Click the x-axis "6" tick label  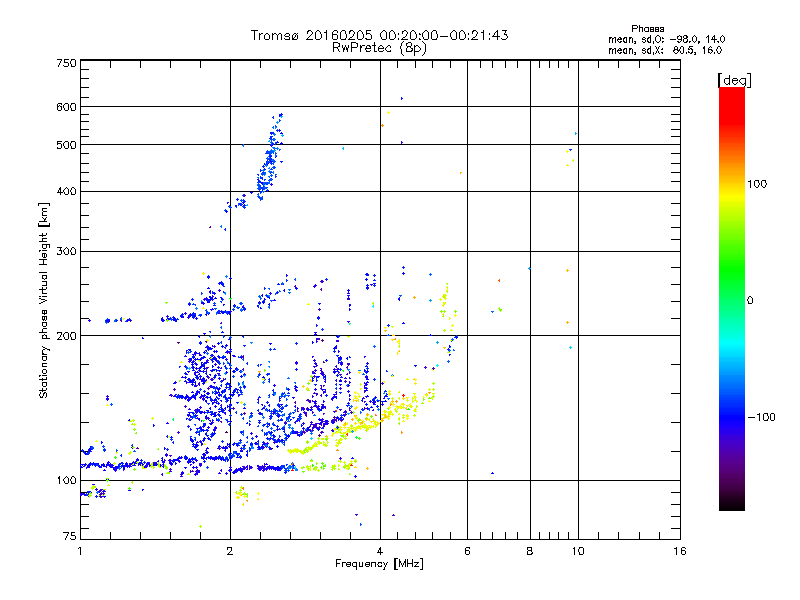coord(467,551)
